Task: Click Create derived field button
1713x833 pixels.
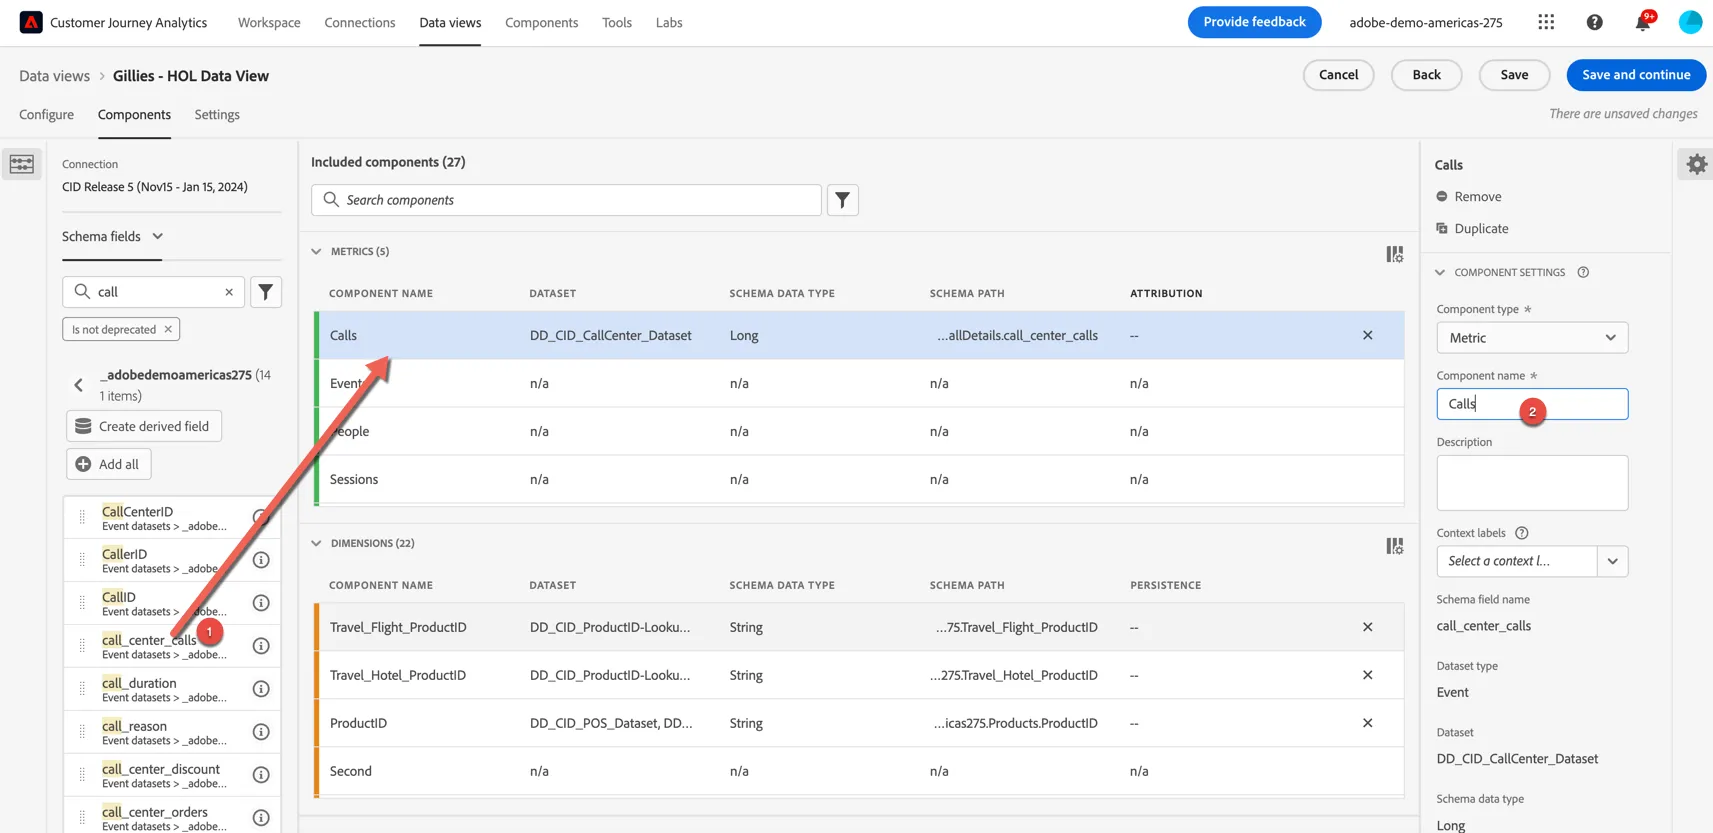Action: point(144,426)
